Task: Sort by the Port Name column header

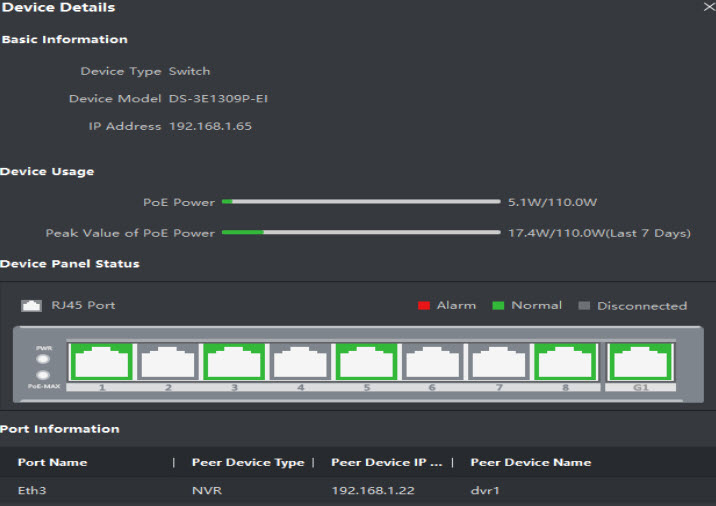Action: (x=53, y=462)
